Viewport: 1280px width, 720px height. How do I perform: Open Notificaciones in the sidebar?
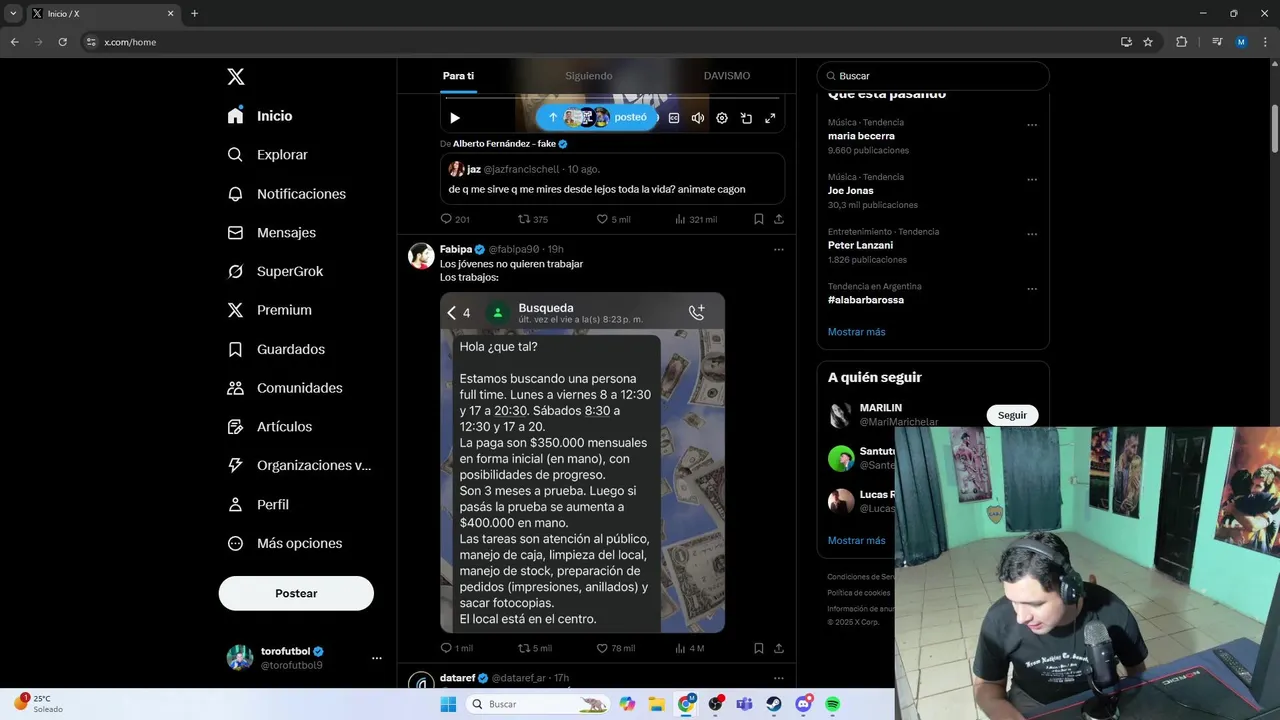286,194
